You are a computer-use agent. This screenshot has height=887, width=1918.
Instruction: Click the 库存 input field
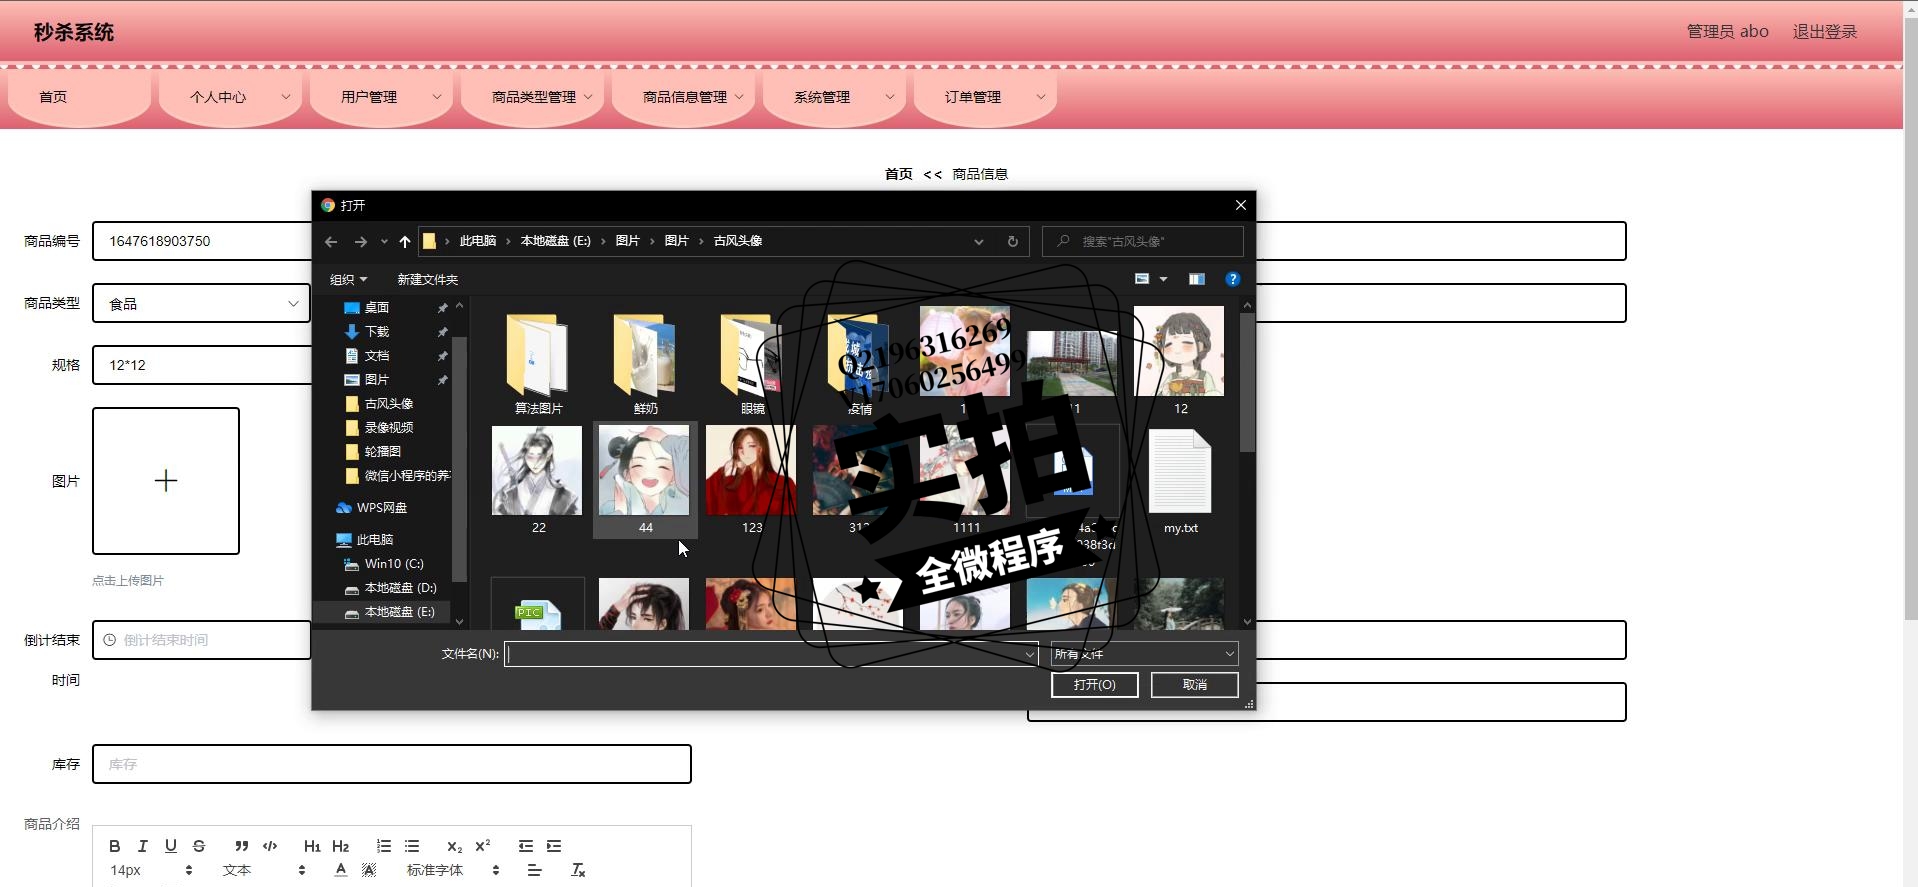(x=392, y=764)
